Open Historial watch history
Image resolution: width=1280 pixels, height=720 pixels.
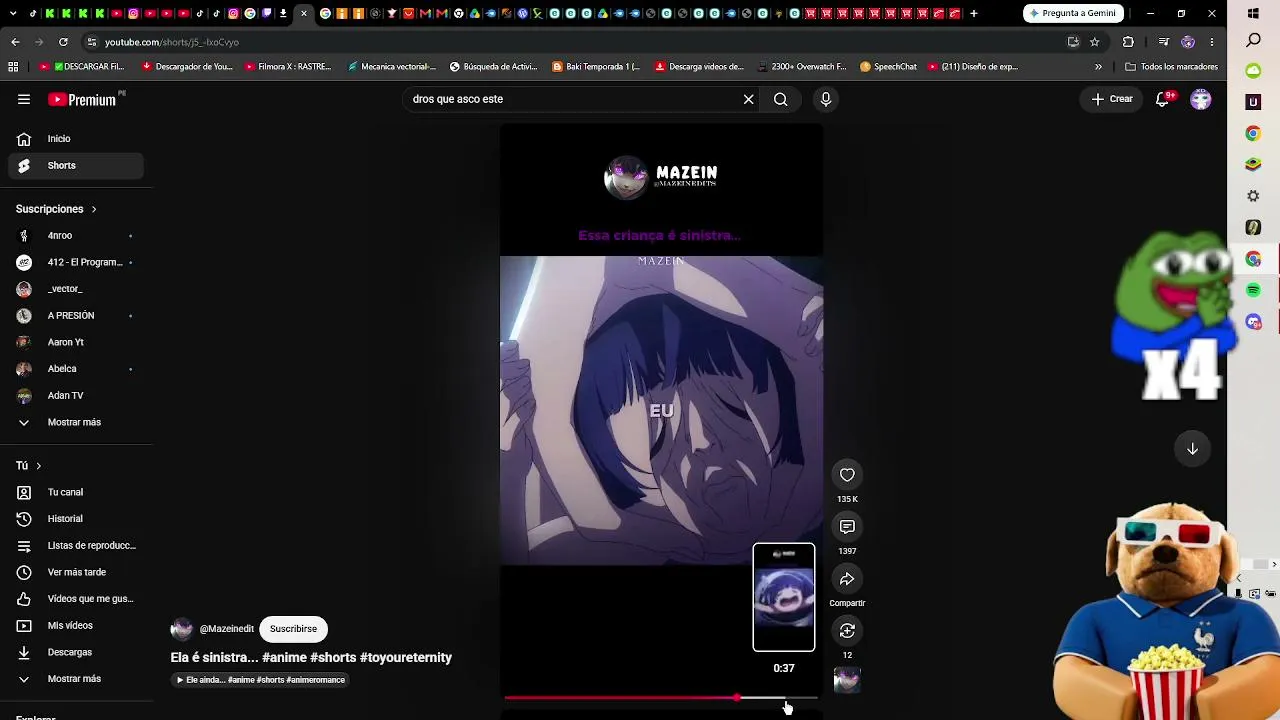[76, 519]
